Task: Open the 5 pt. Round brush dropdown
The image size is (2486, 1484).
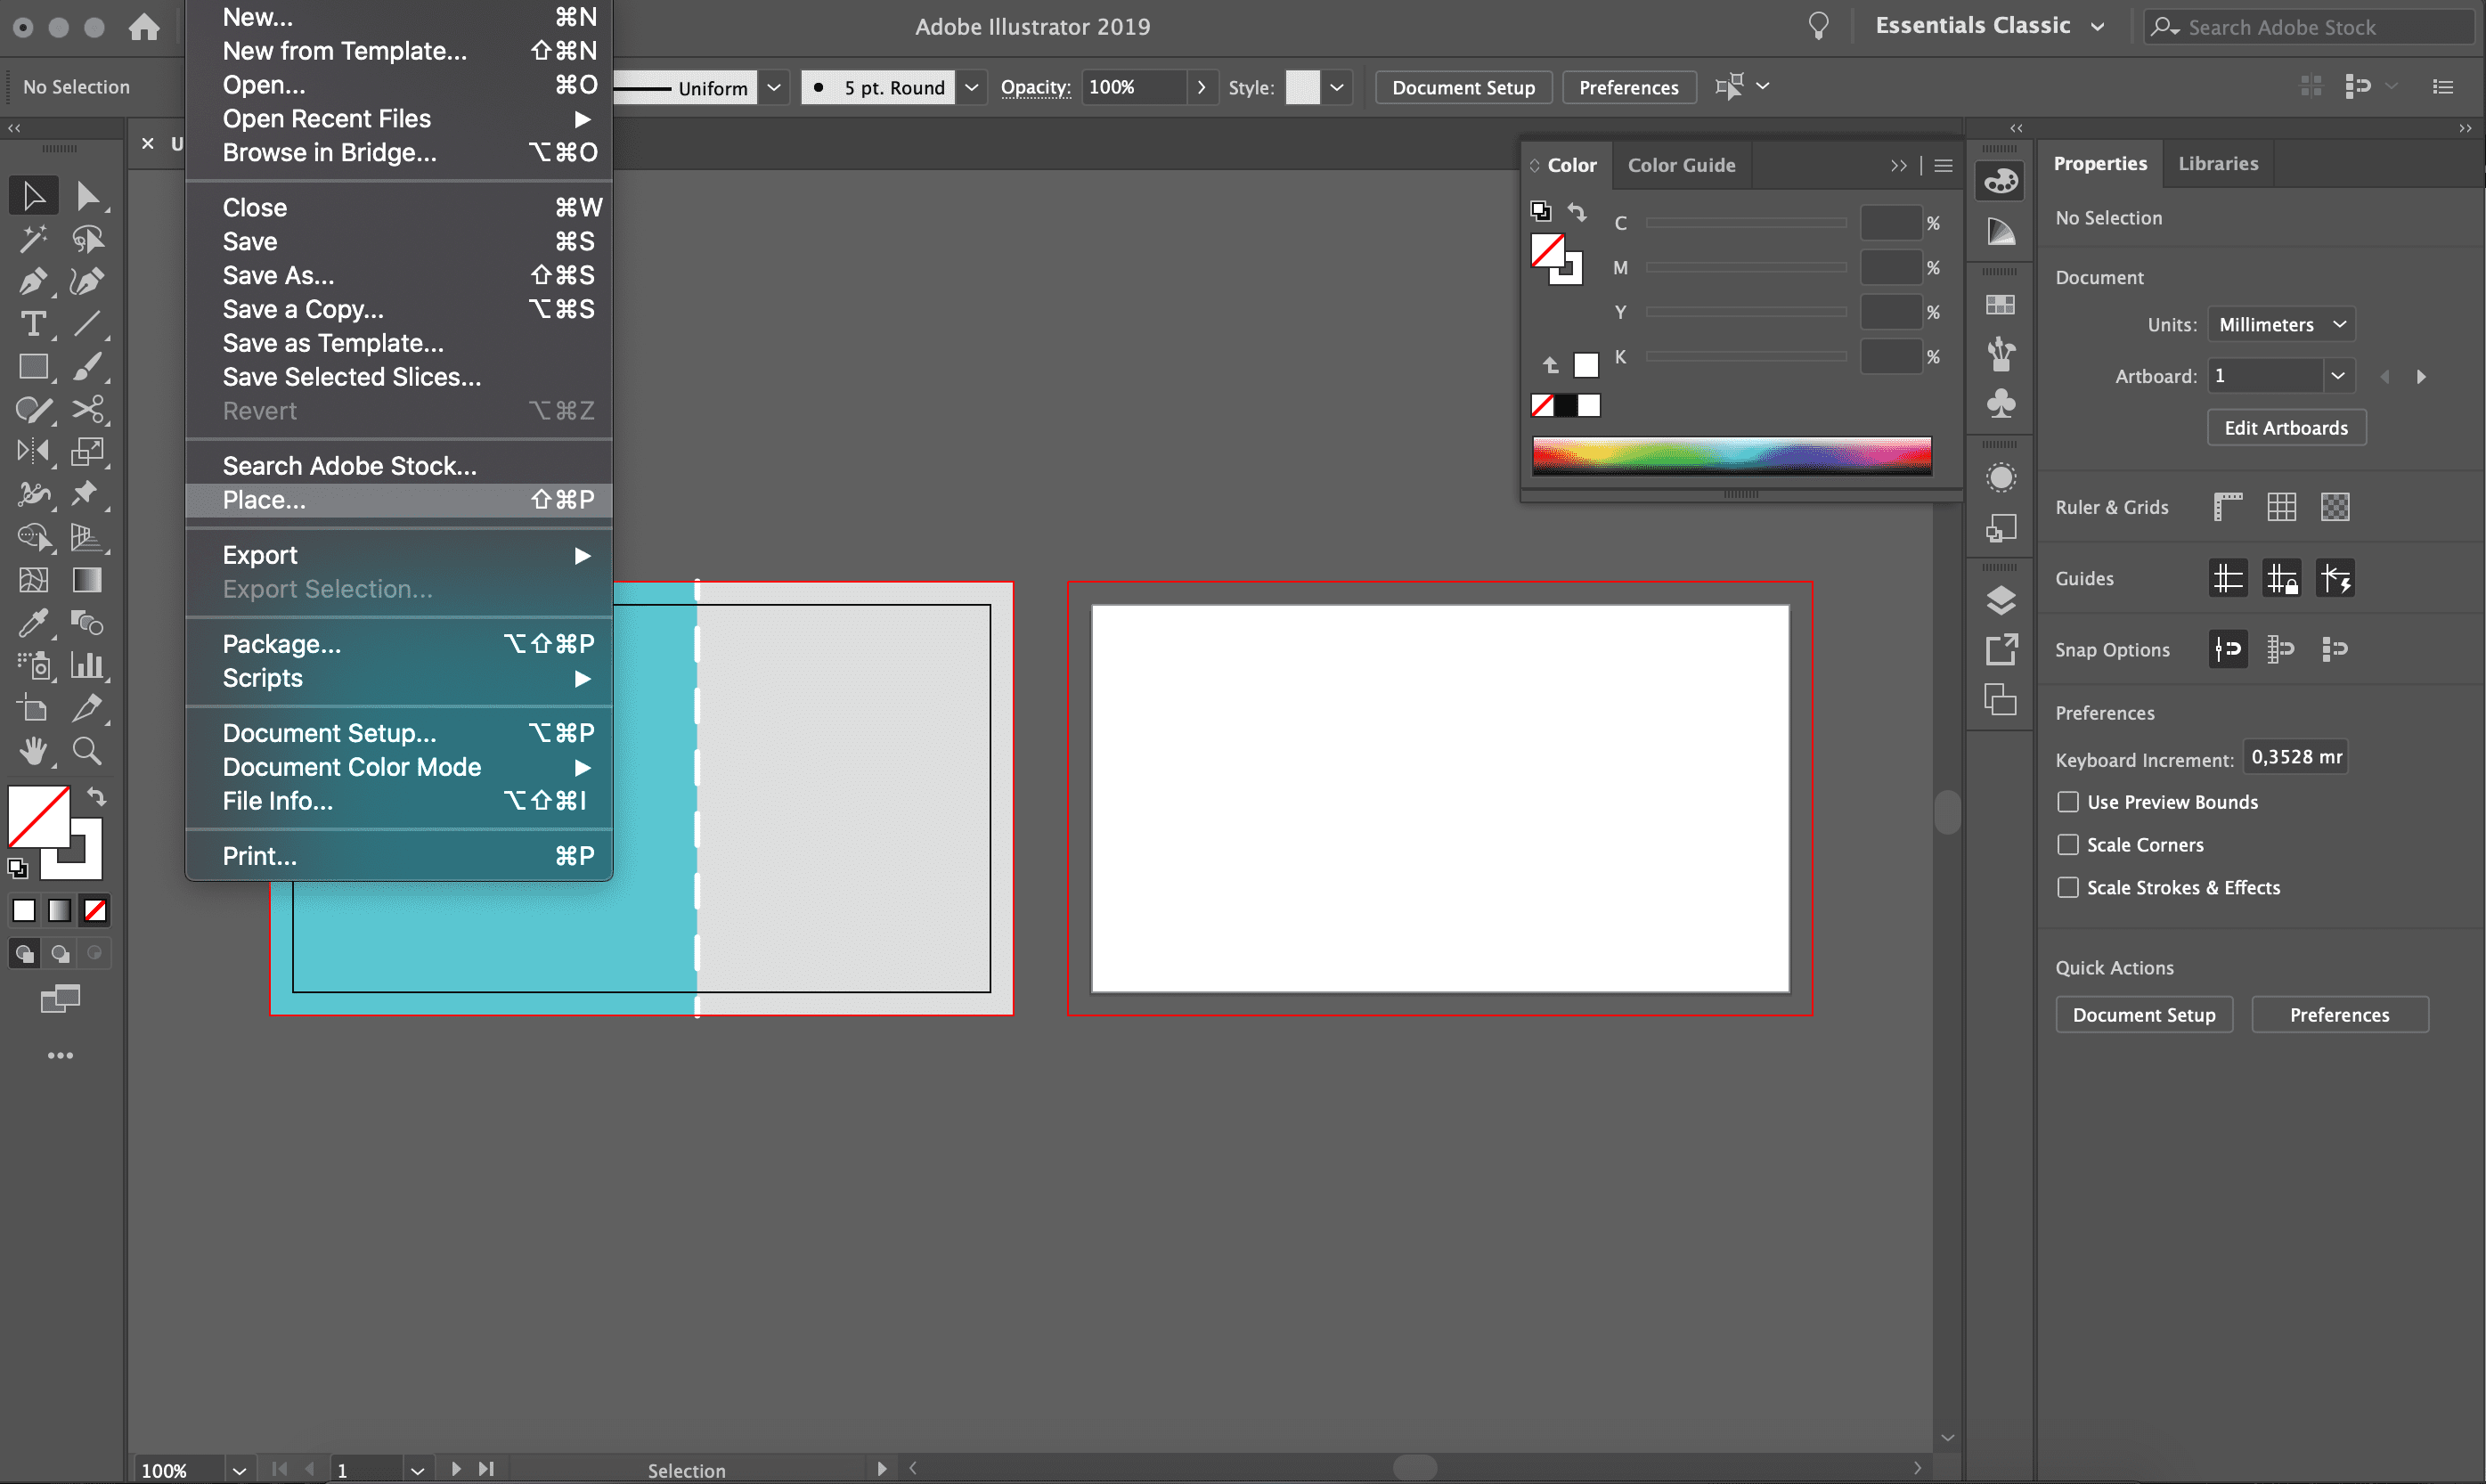Action: point(971,87)
